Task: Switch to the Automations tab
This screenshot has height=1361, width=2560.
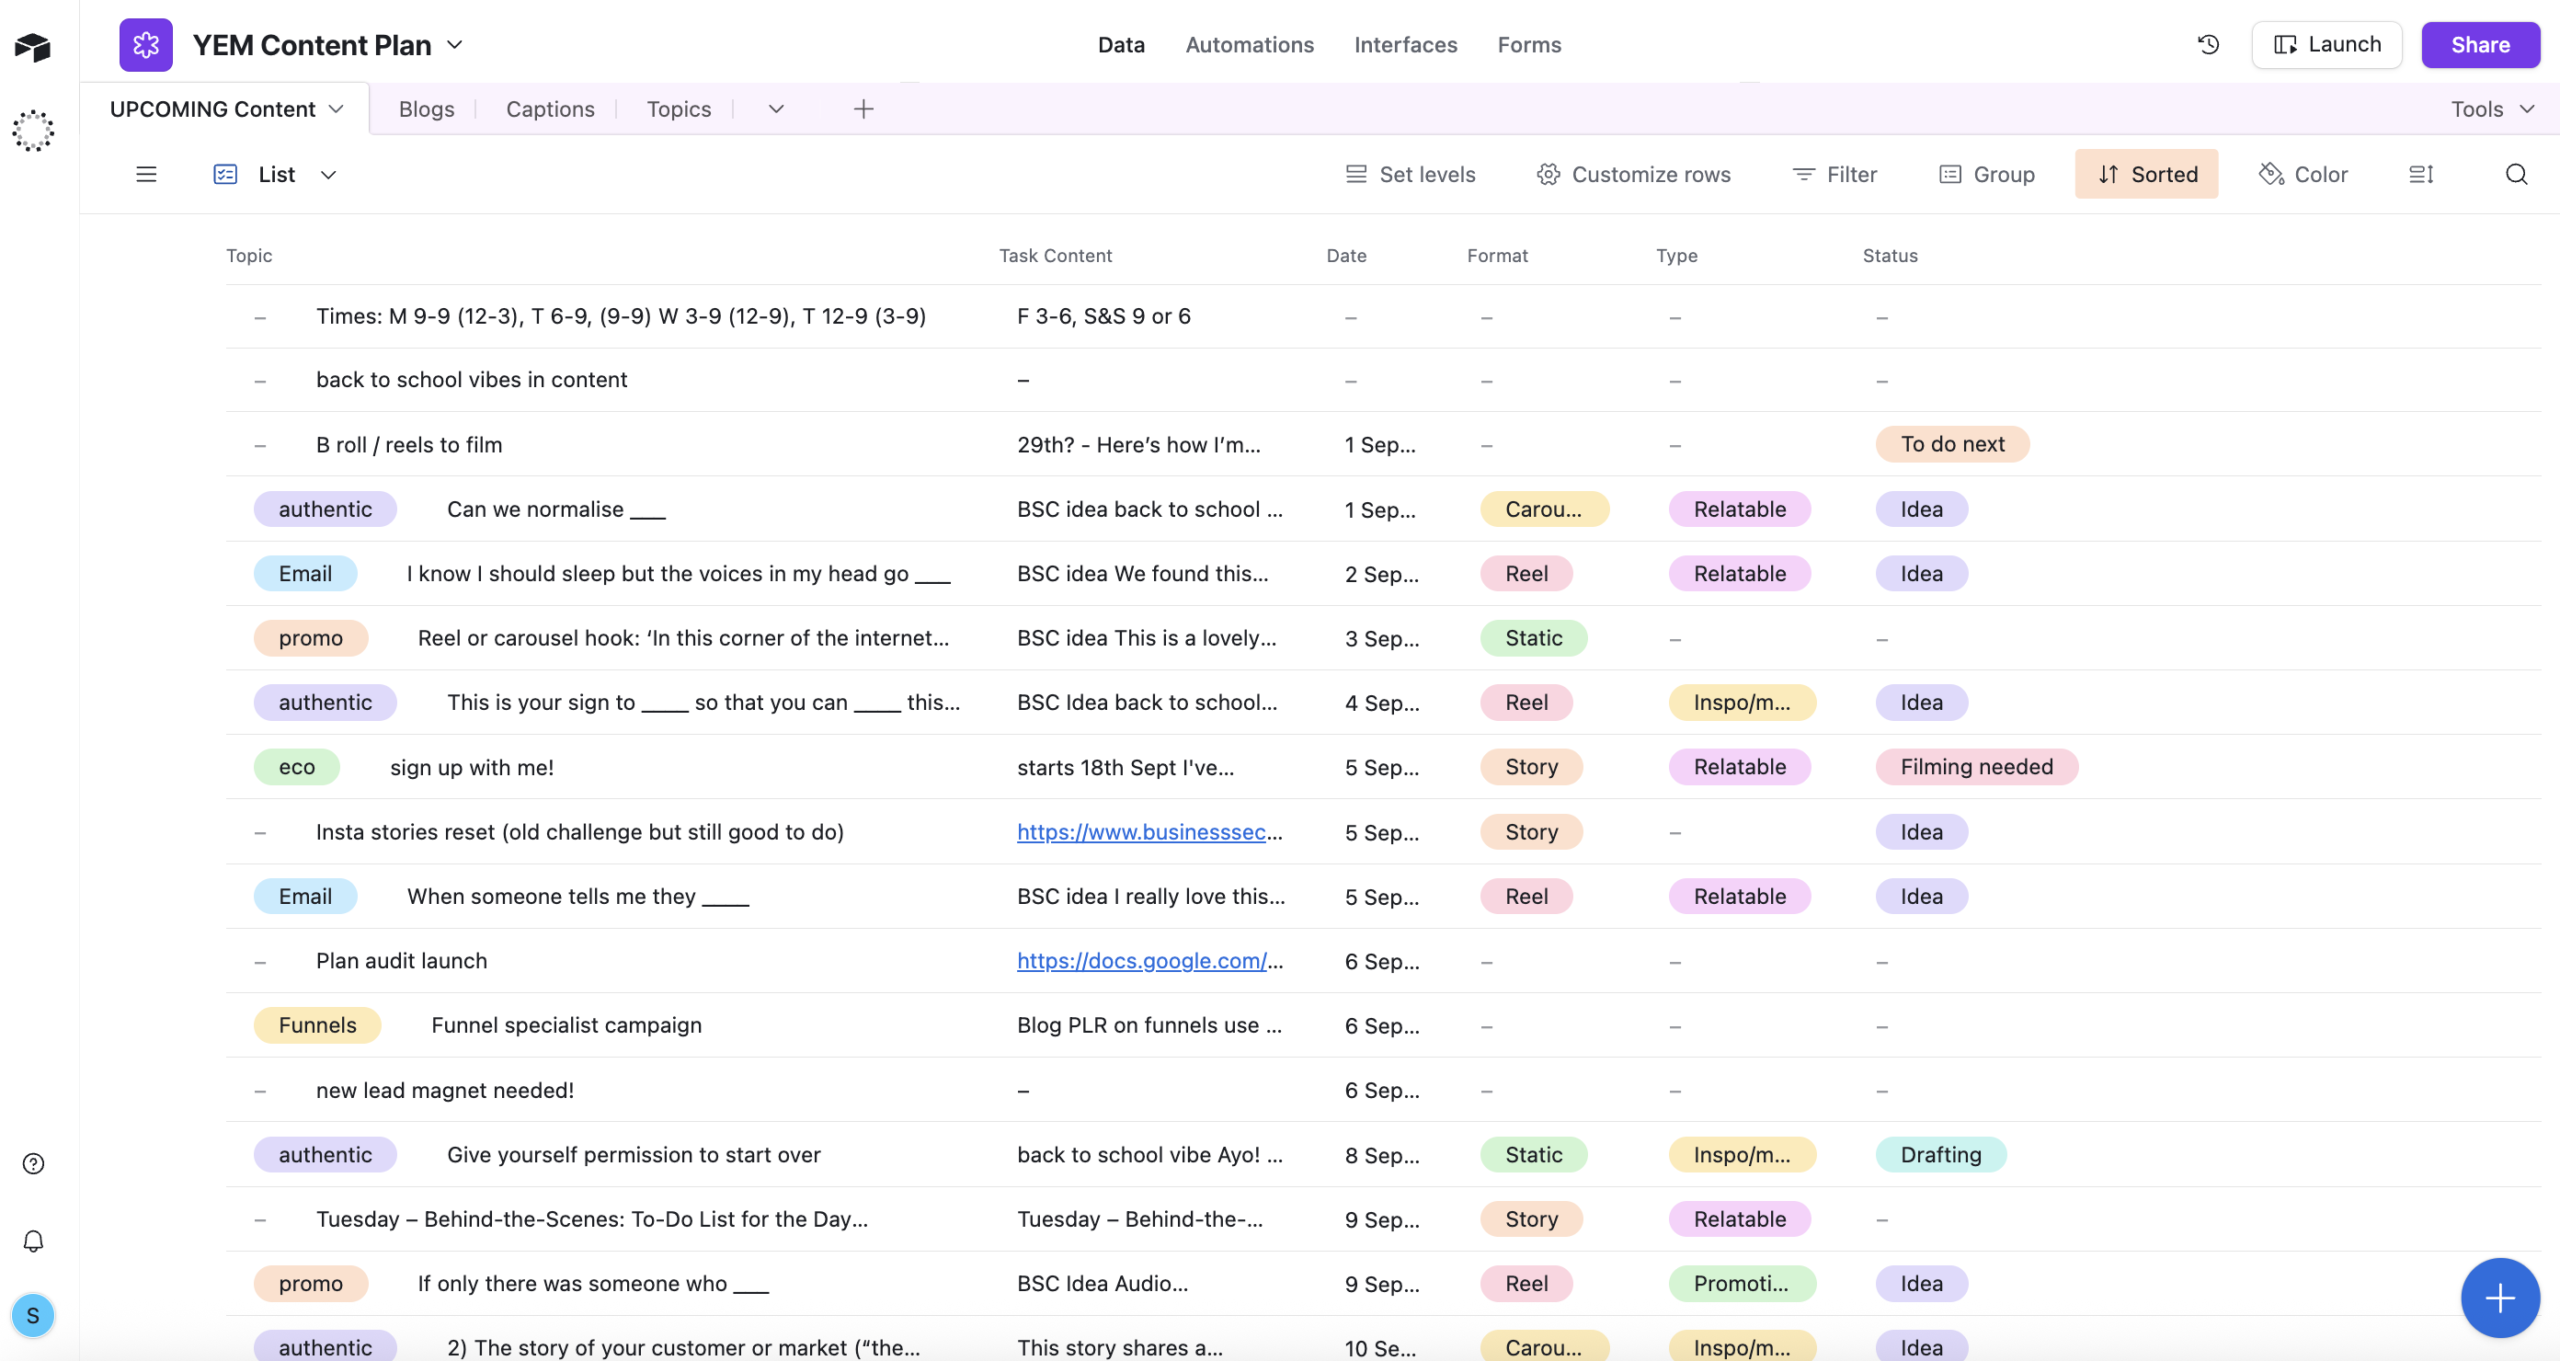Action: [x=1249, y=45]
